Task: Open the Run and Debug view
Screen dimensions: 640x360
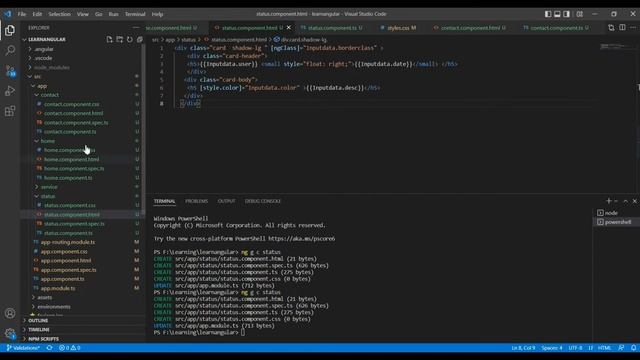Action: tap(10, 91)
